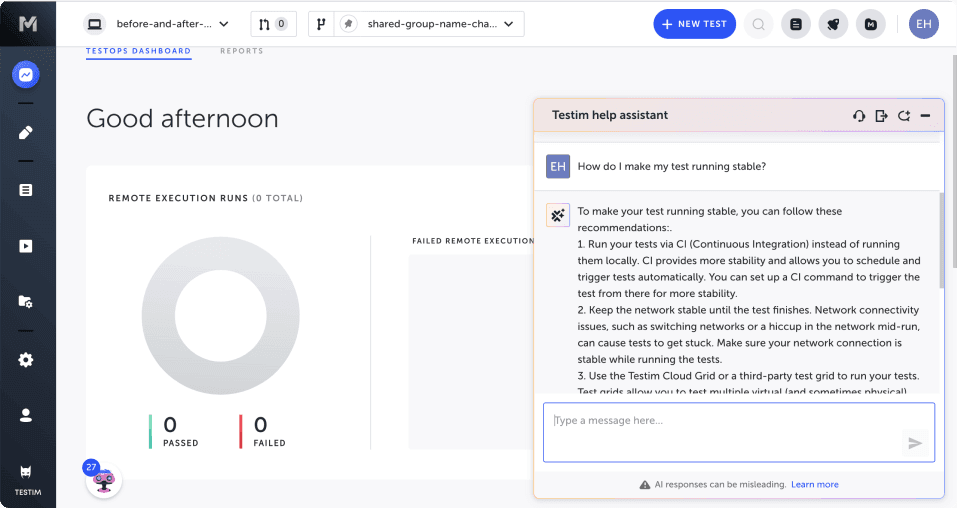This screenshot has width=957, height=508.
Task: Click the send message arrow icon
Action: pyautogui.click(x=914, y=443)
